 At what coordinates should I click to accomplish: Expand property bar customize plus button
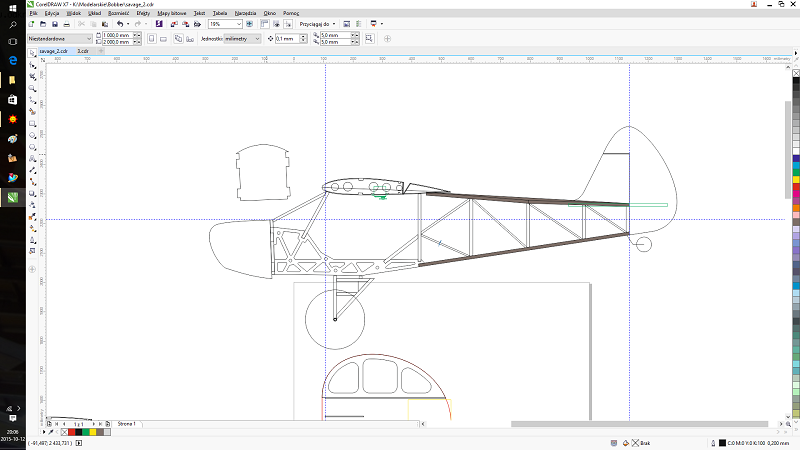click(387, 39)
